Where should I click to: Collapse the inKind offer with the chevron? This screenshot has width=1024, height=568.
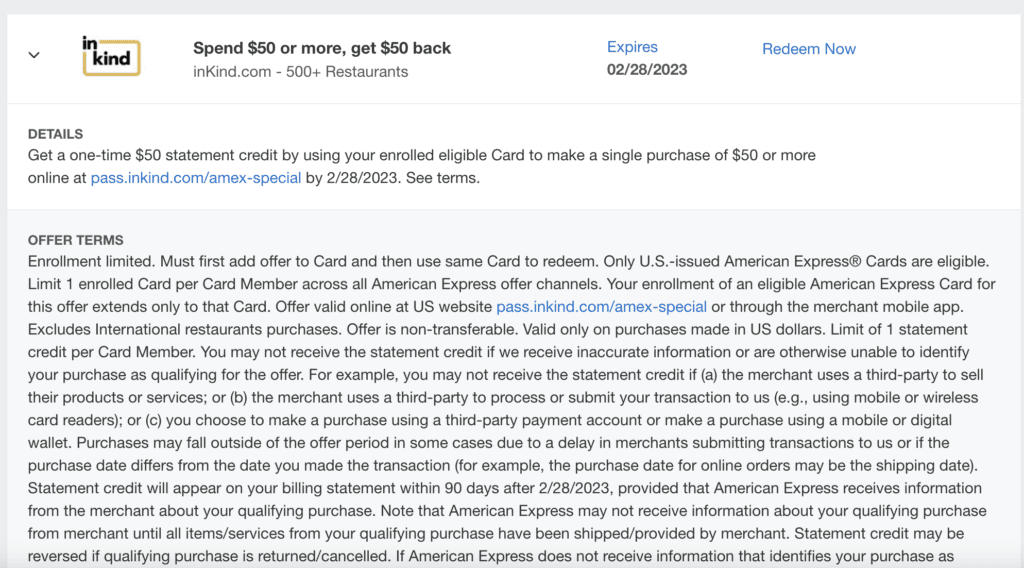(34, 55)
